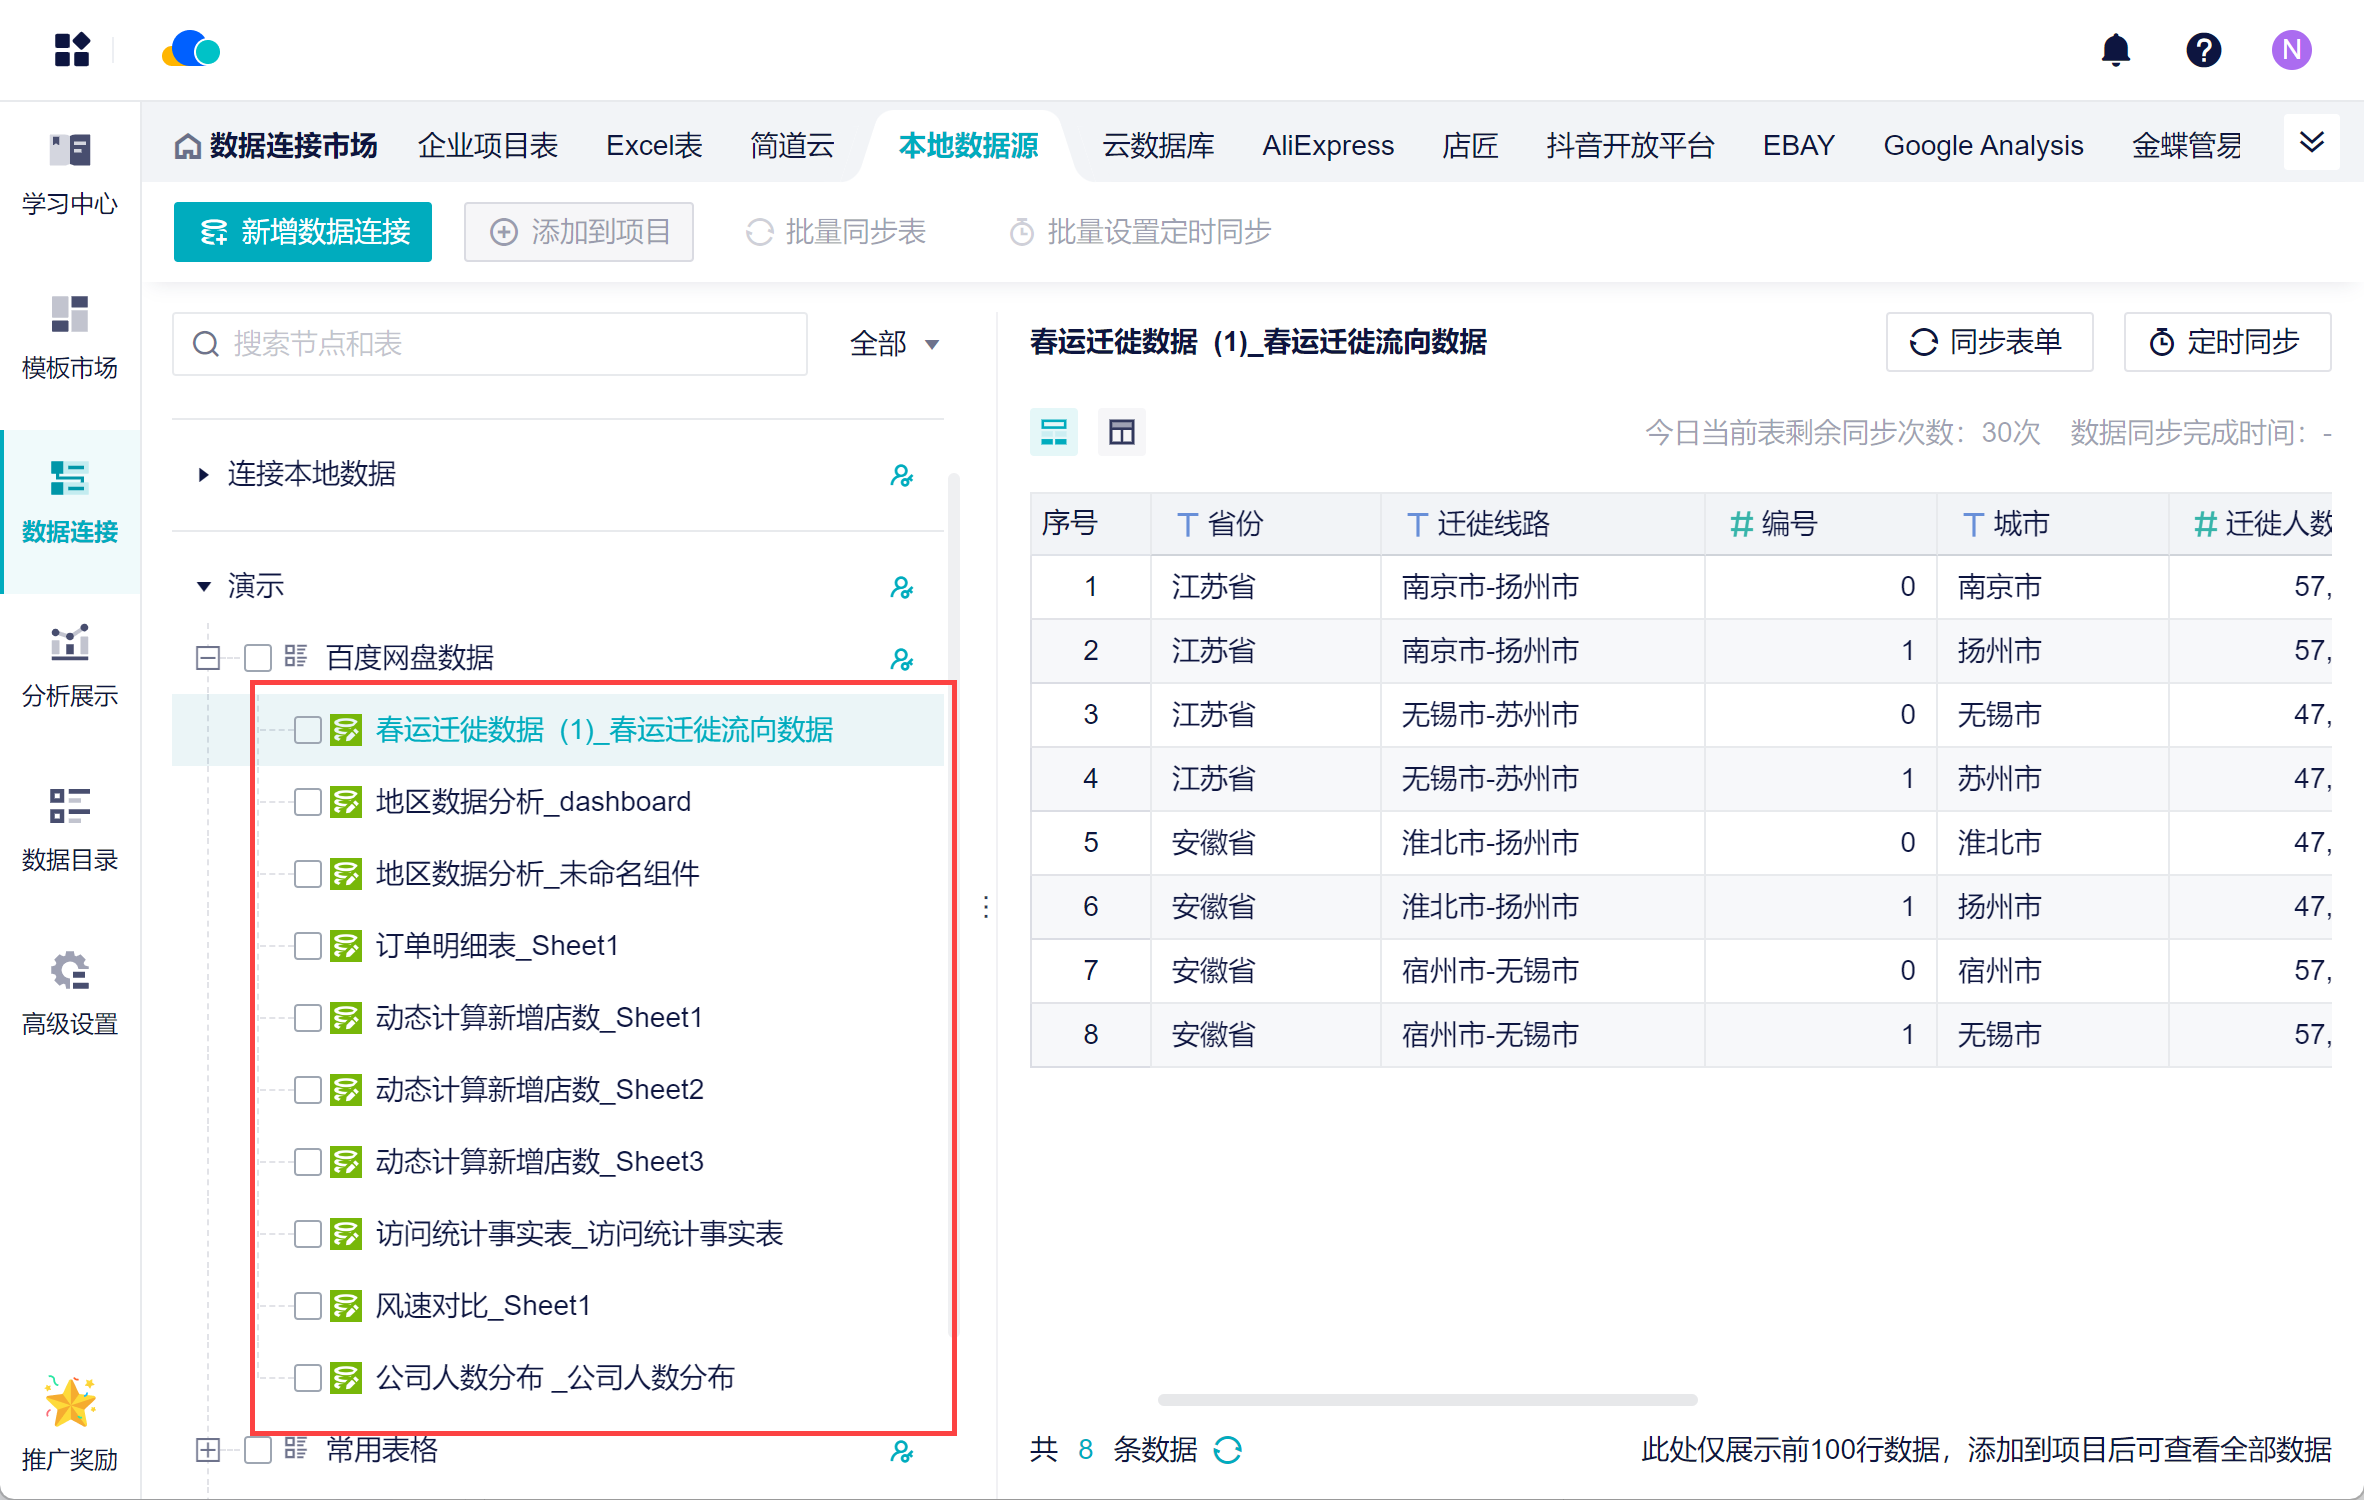Select checkbox for 百度网盘数据 folder
2364x1500 pixels.
[258, 658]
